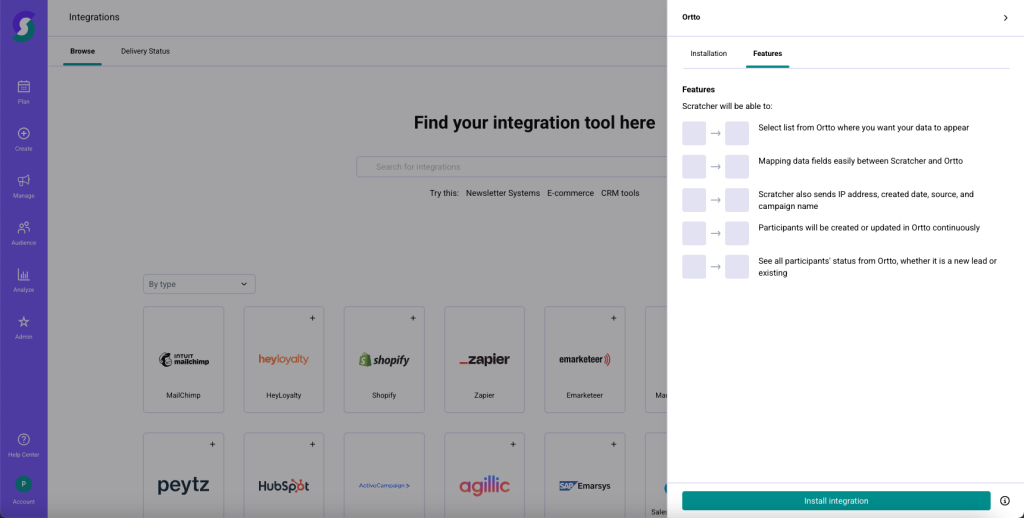Collapse the Ortto panel with chevron arrow

1005,18
